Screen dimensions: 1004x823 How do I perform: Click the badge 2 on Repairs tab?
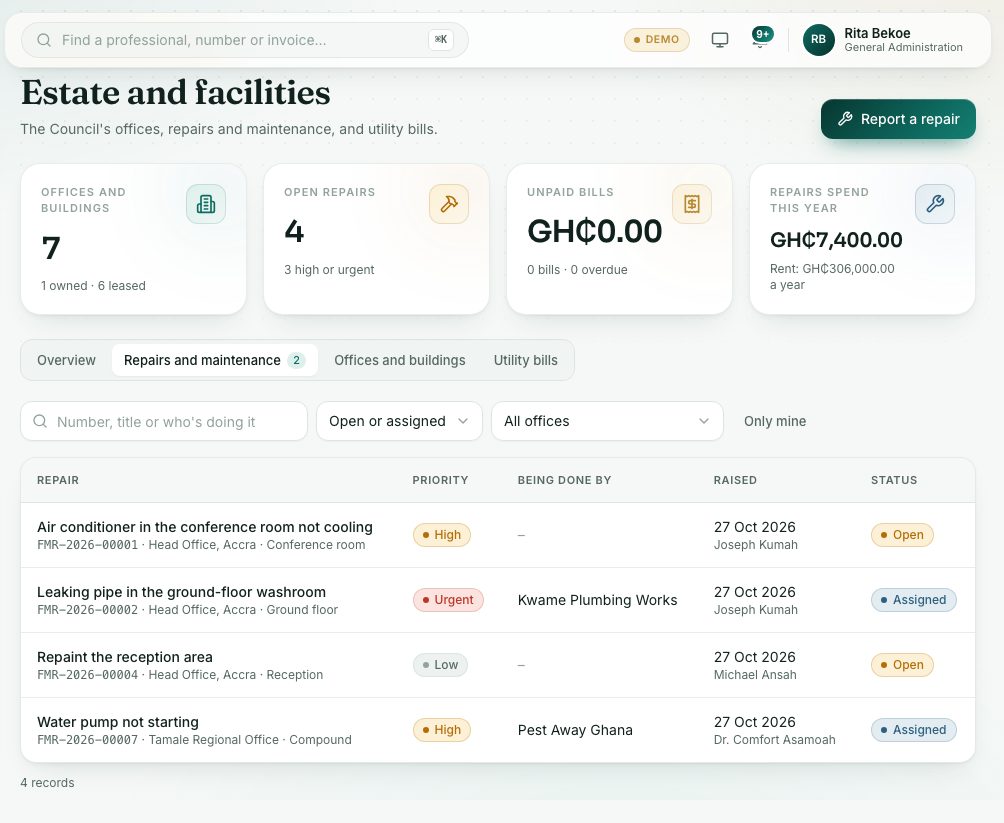(x=296, y=360)
